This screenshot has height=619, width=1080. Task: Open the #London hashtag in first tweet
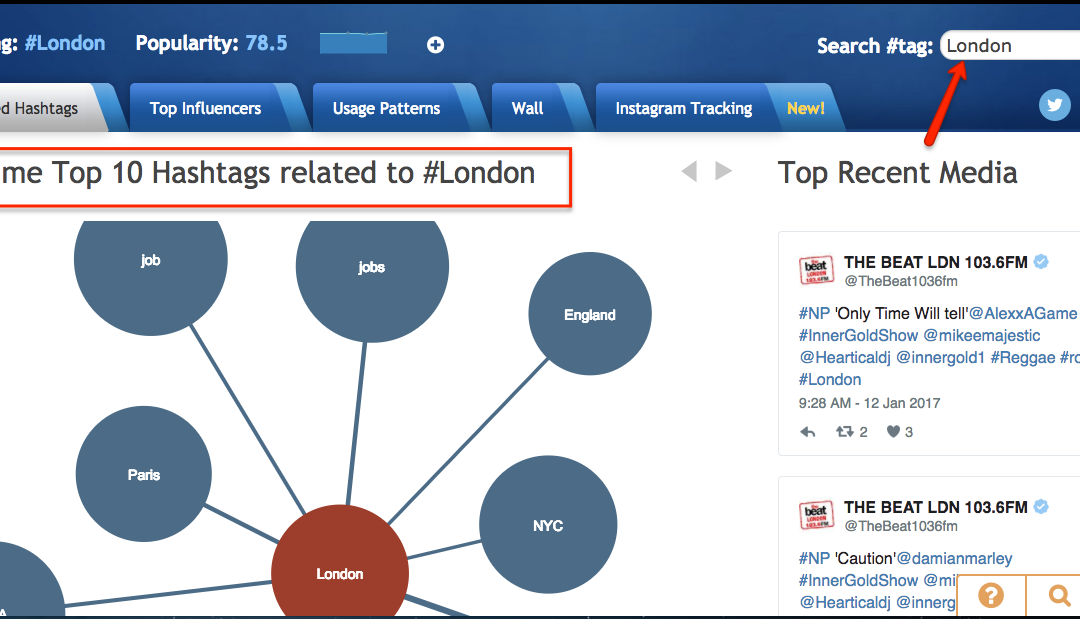(830, 379)
